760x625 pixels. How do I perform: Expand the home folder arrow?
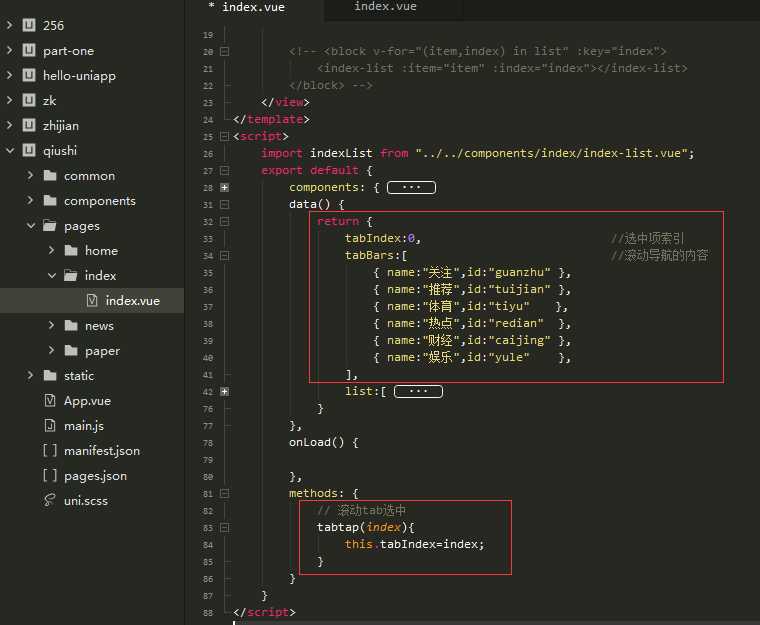tap(51, 250)
